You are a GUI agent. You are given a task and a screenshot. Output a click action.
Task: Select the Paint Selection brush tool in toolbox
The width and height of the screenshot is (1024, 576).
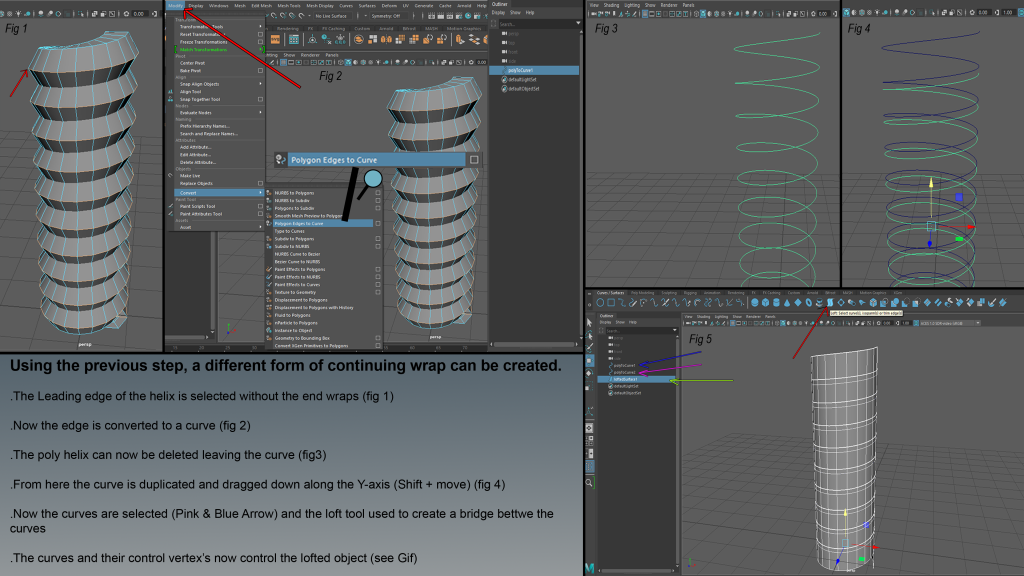(590, 348)
